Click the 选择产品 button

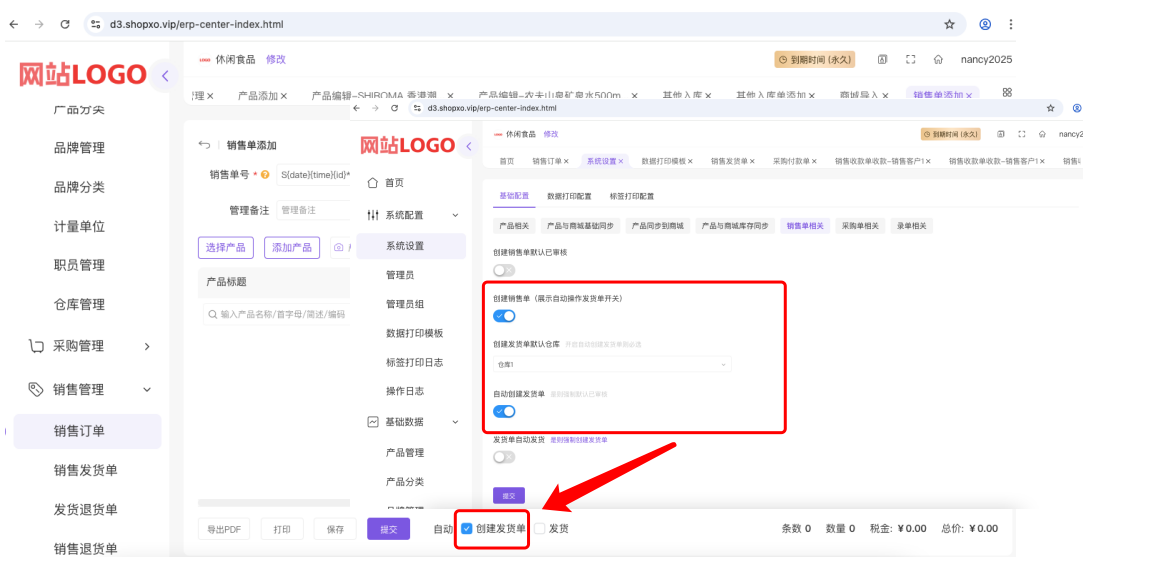coord(225,248)
